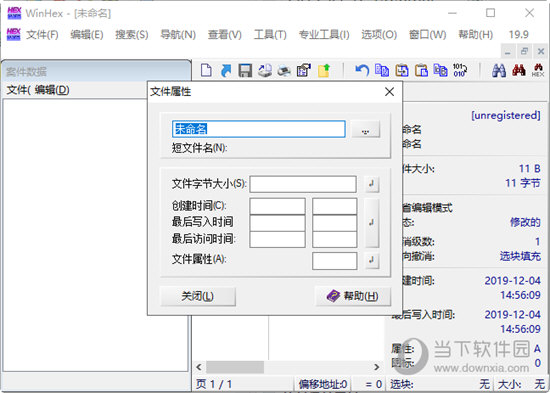Open the 专业工具(I) menu
Image resolution: width=550 pixels, height=393 pixels.
tap(324, 34)
